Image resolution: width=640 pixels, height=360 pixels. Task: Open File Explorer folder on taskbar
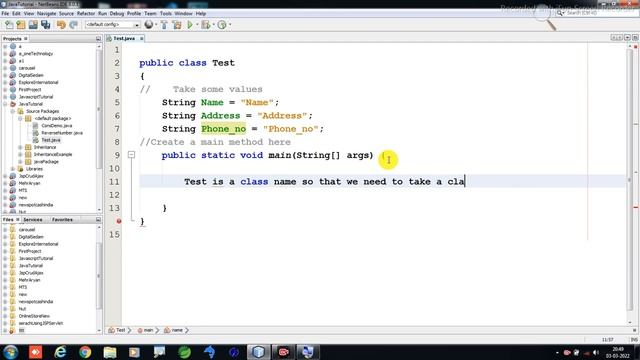point(110,352)
